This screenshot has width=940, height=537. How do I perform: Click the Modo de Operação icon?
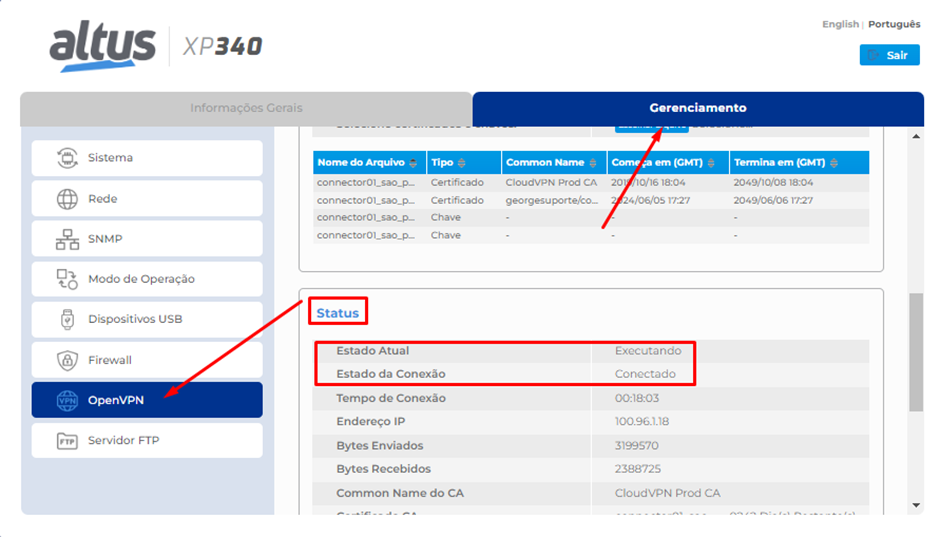tap(67, 279)
